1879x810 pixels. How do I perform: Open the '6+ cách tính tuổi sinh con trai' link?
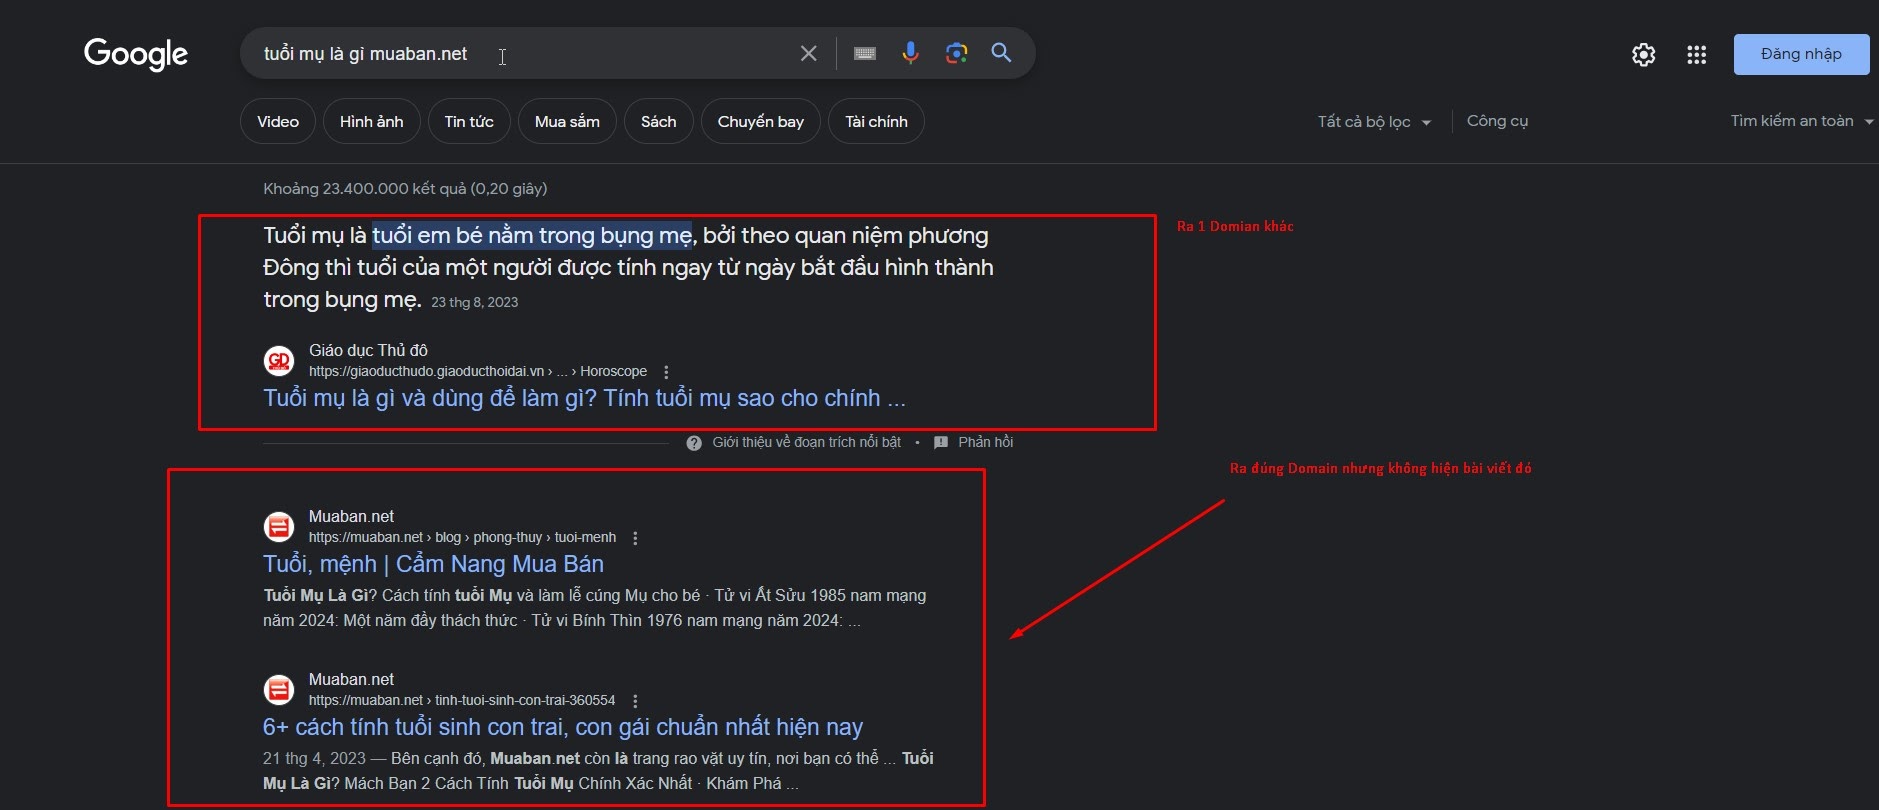pyautogui.click(x=563, y=727)
